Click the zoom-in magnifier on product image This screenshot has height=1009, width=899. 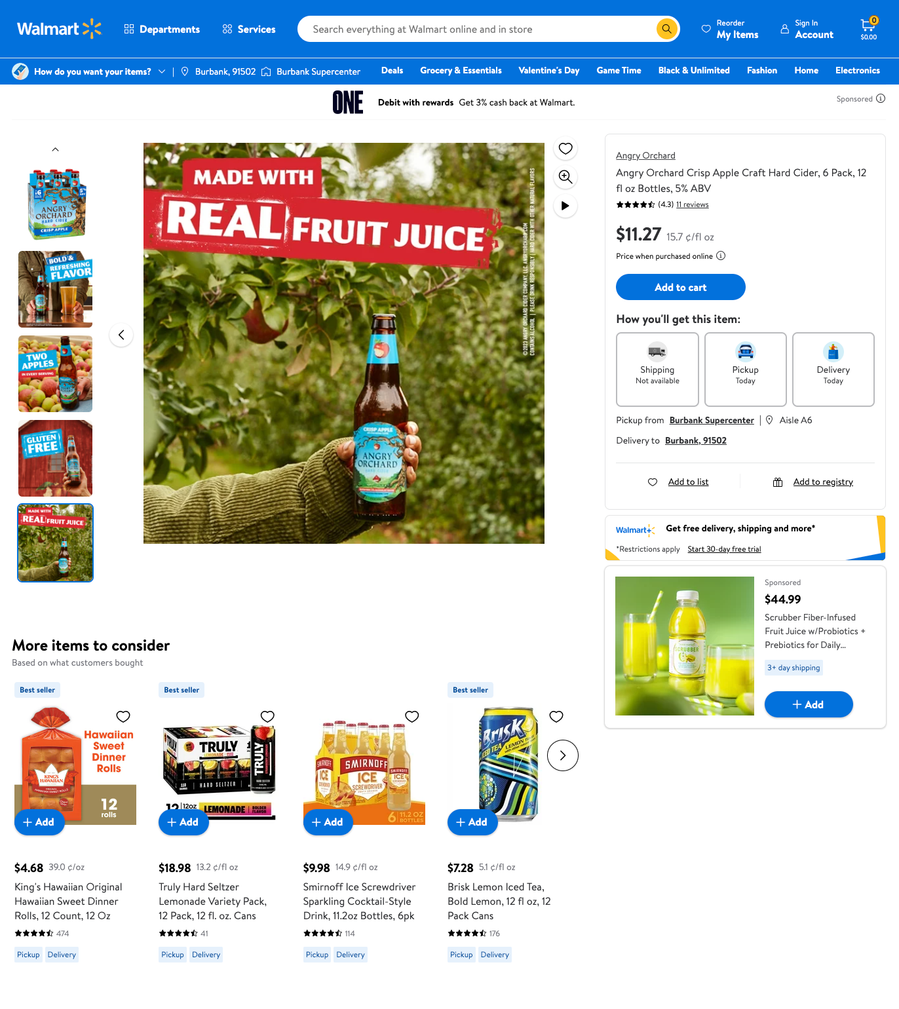pyautogui.click(x=565, y=177)
